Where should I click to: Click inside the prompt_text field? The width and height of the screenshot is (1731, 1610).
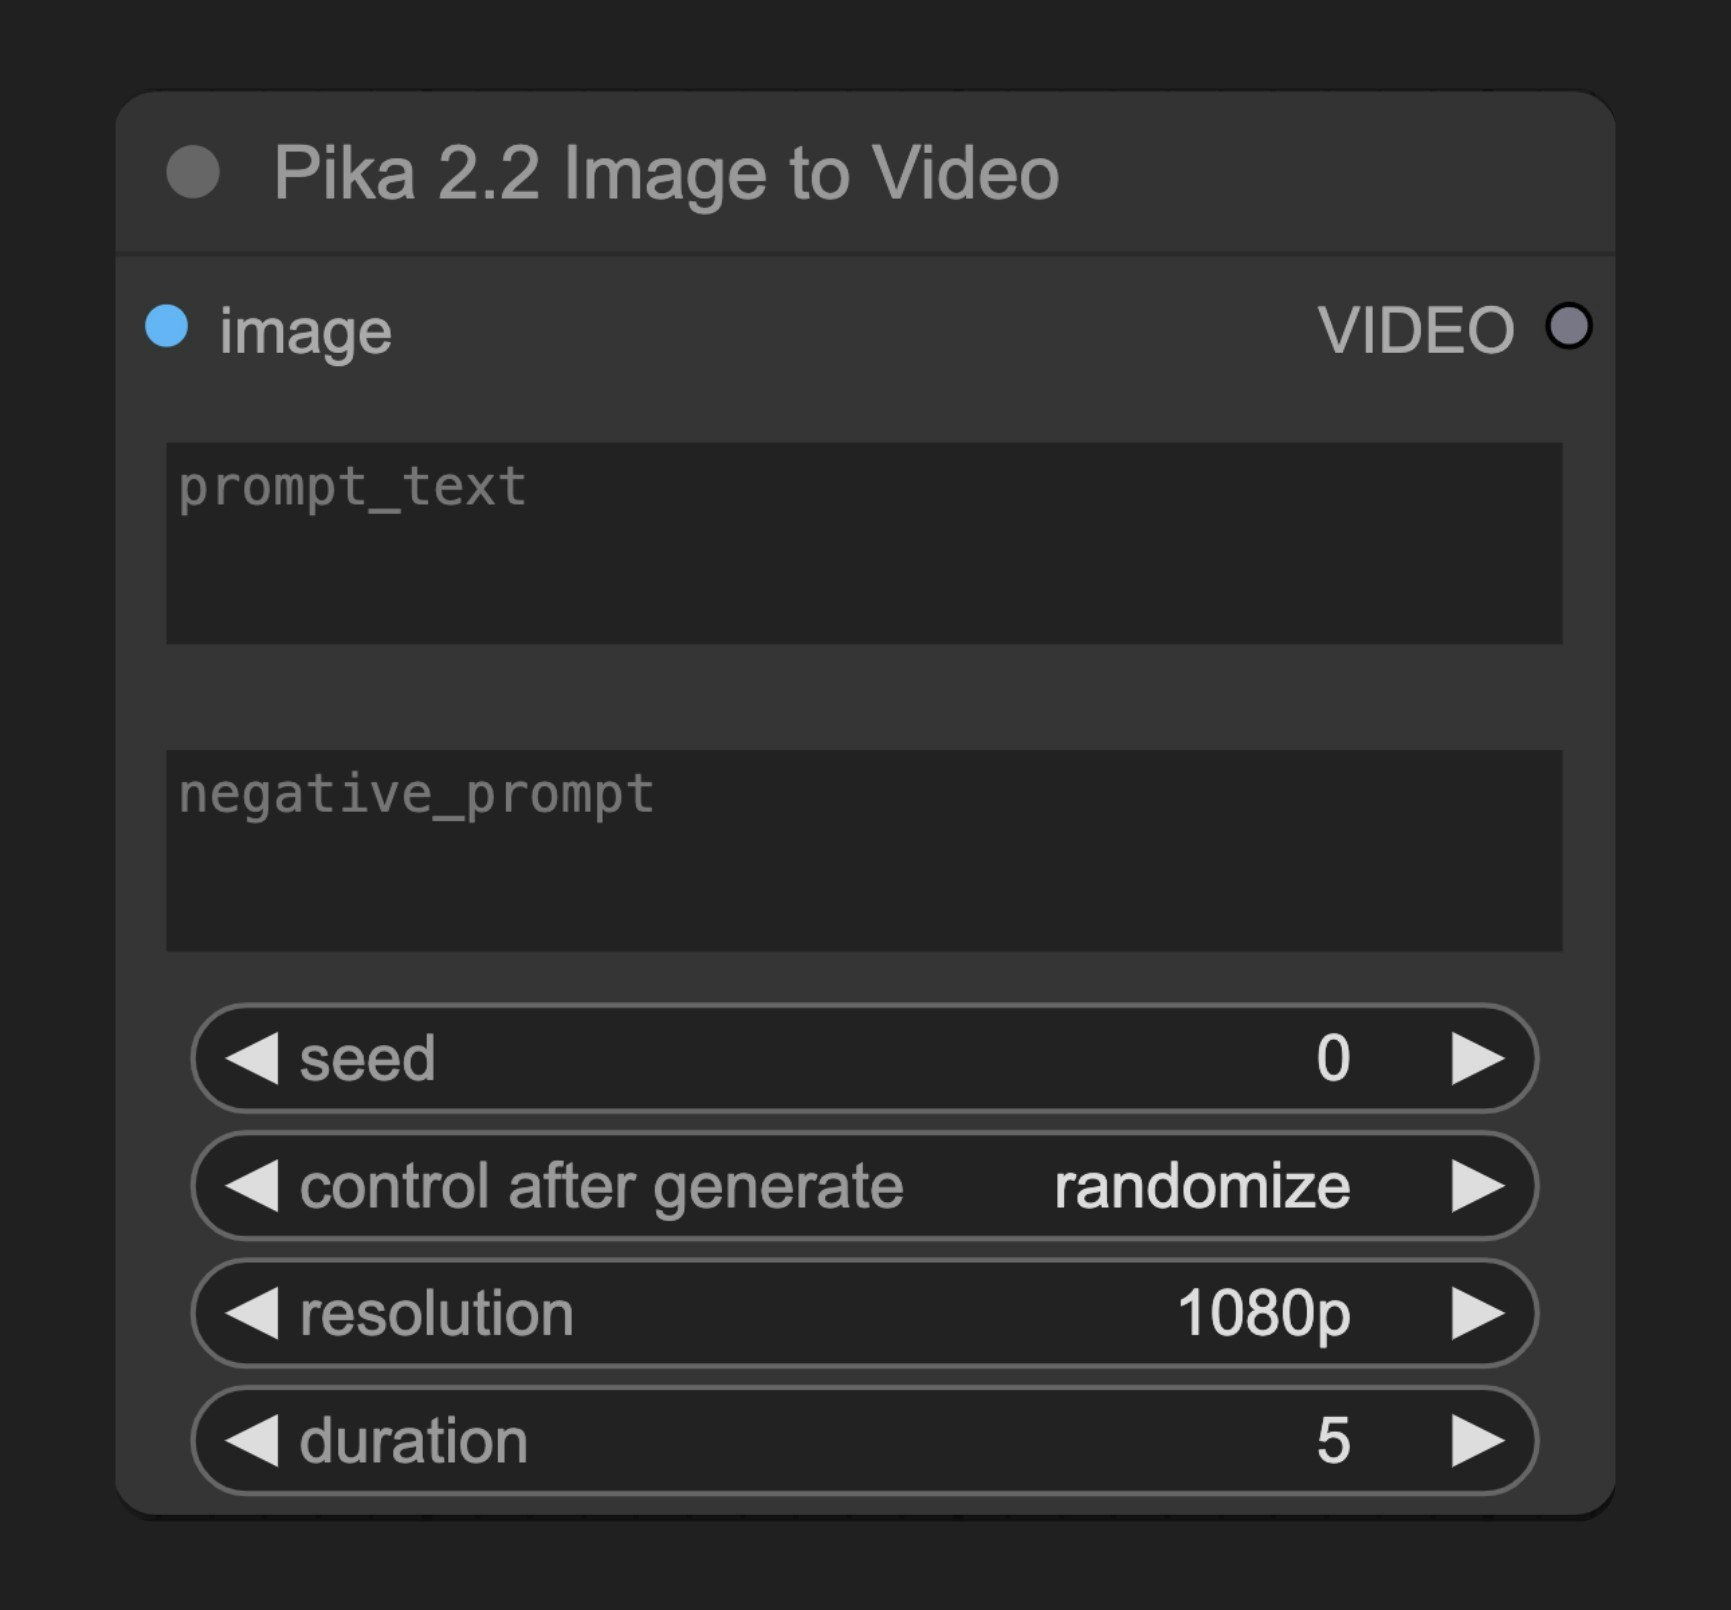click(864, 543)
